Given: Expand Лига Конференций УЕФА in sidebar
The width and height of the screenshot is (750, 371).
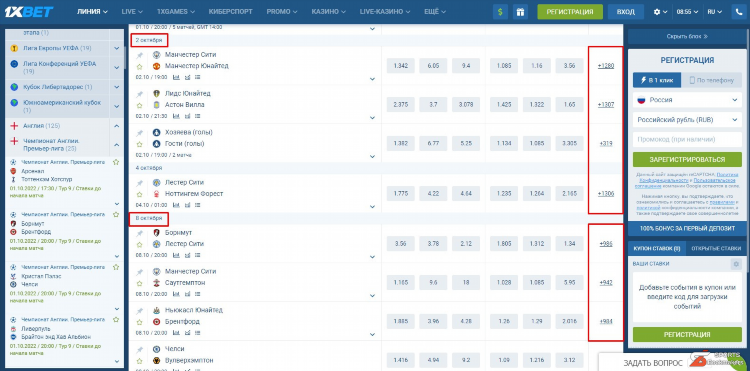Looking at the screenshot, I should (x=116, y=67).
